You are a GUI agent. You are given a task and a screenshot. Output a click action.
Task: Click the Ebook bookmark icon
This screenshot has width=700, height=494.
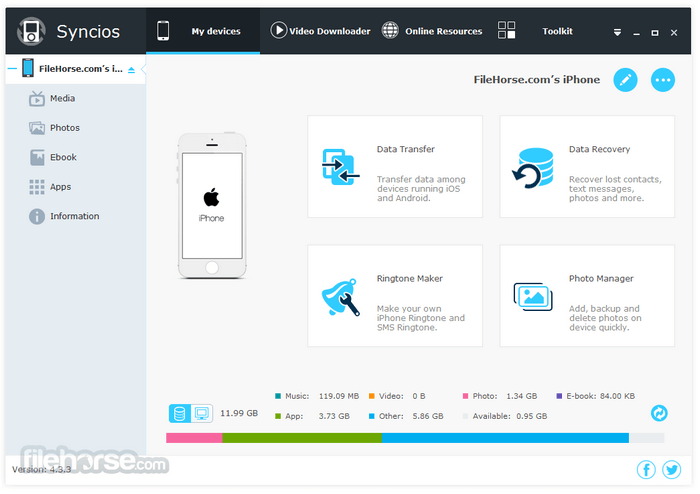tap(37, 158)
